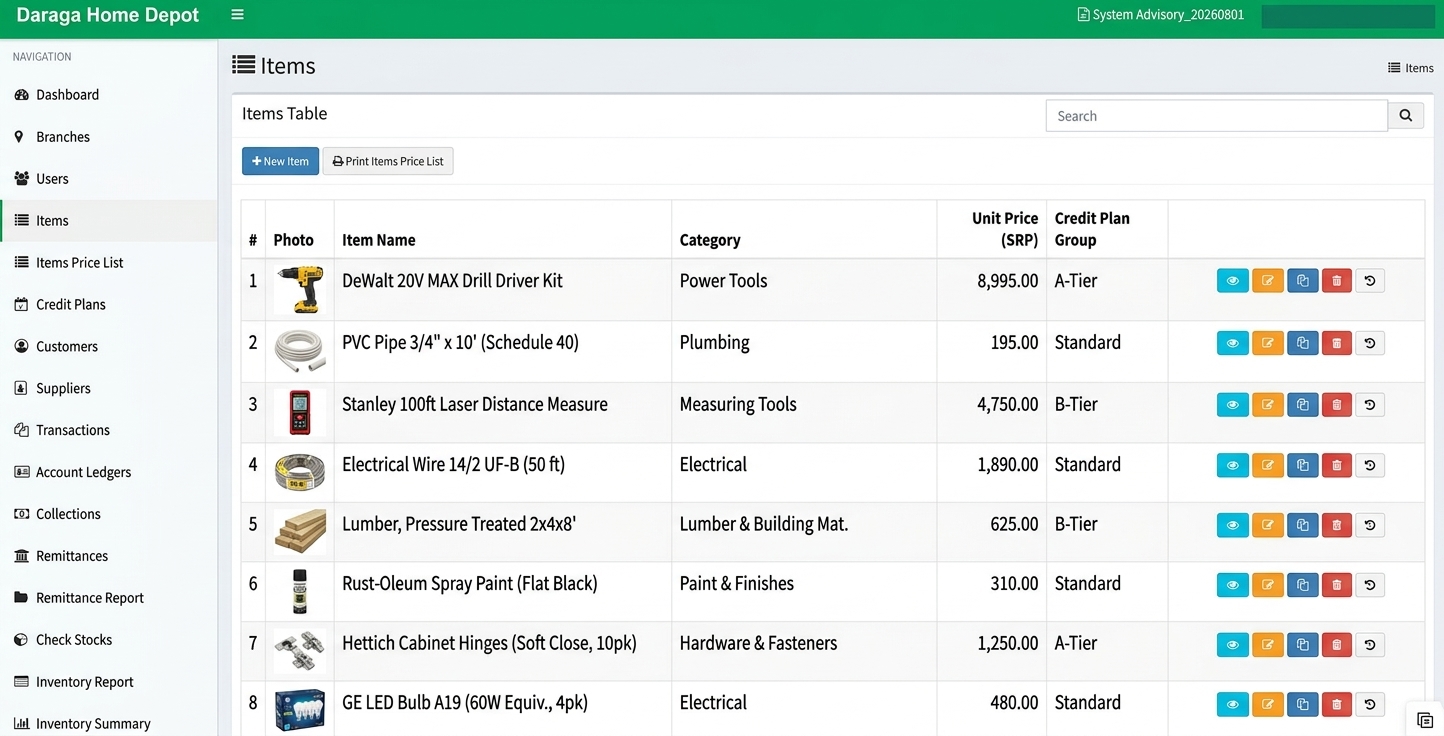
Task: Navigate to Inventory Report
Action: (x=108, y=682)
